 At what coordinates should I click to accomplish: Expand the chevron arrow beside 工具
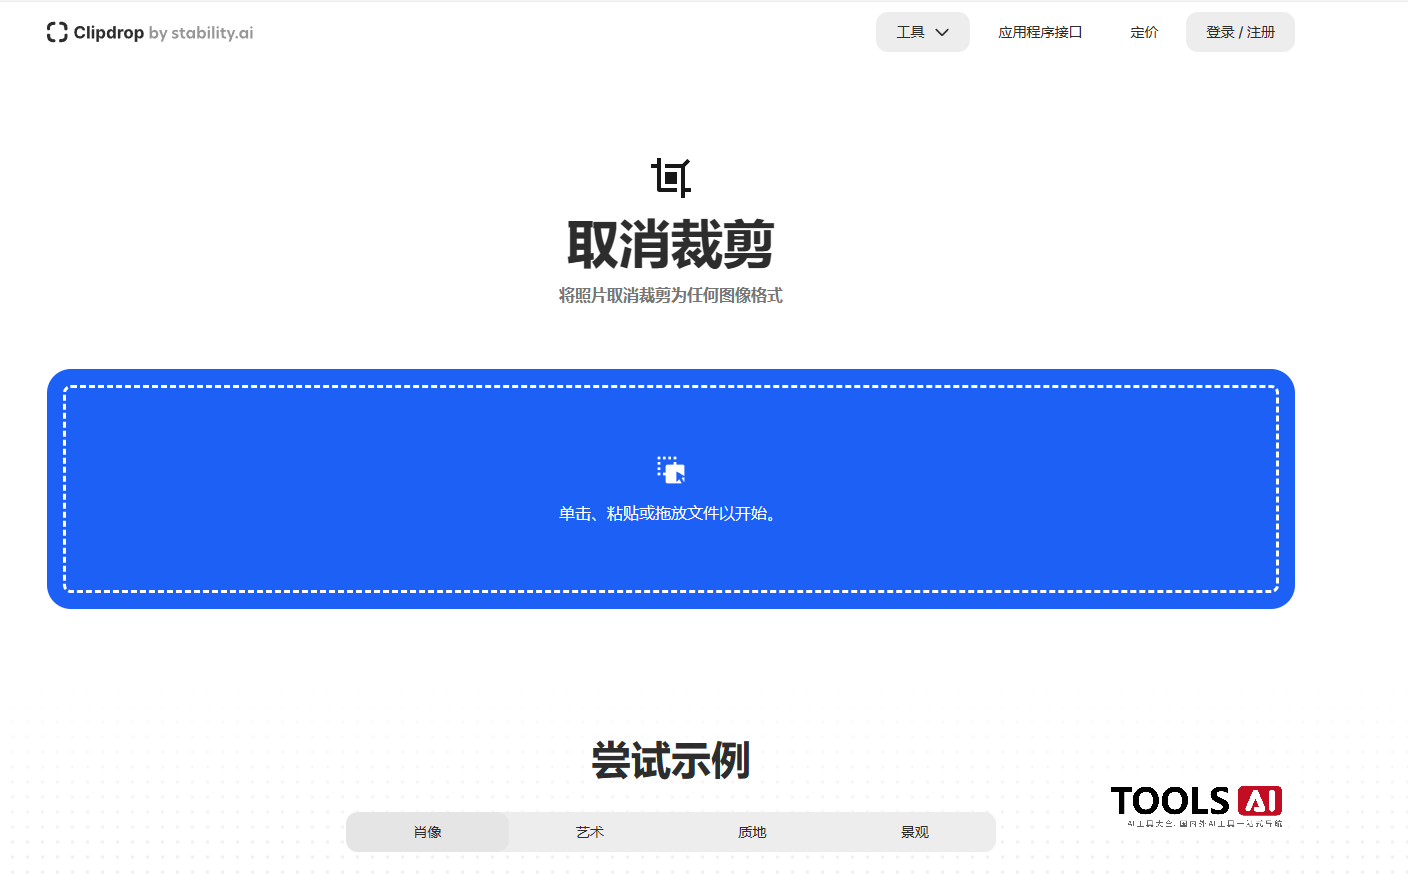click(941, 31)
